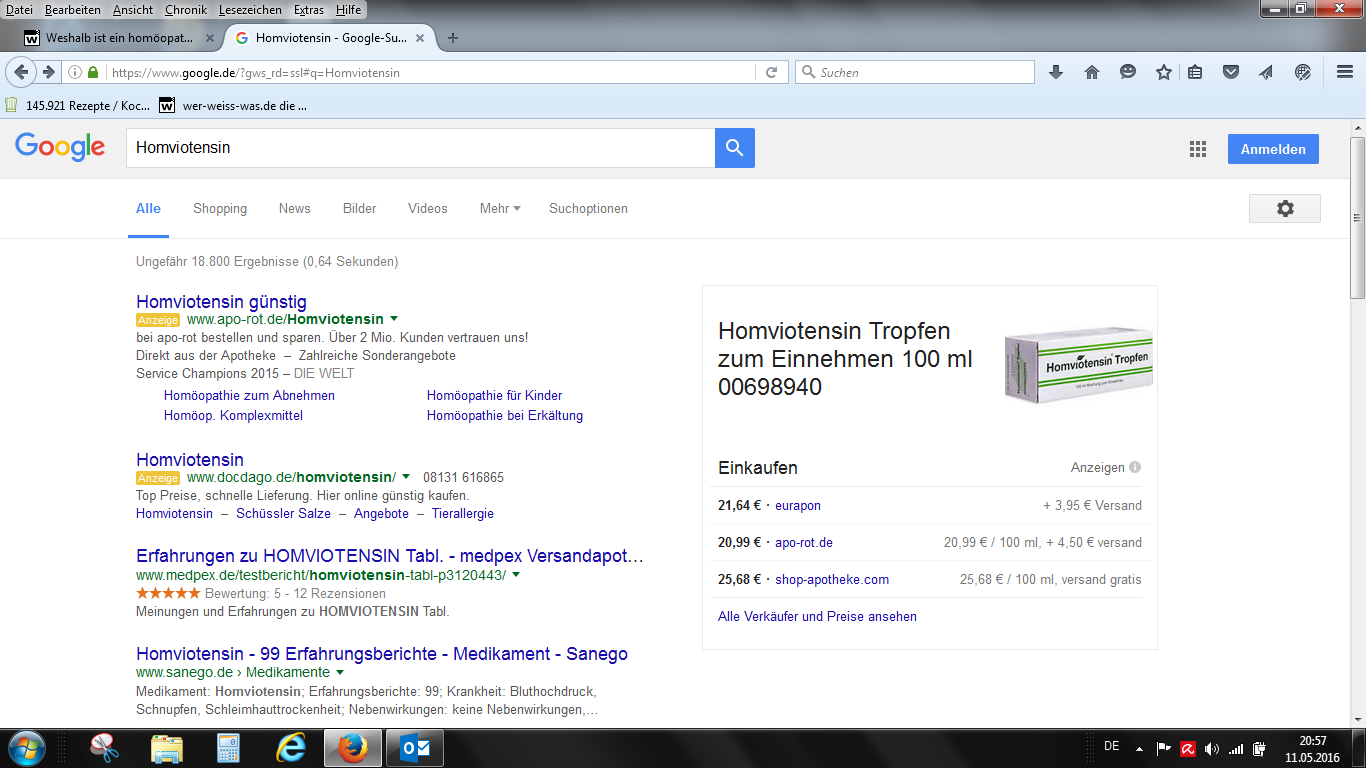Image resolution: width=1366 pixels, height=768 pixels.
Task: Close the Homviotensin Google search tab
Action: click(x=420, y=38)
